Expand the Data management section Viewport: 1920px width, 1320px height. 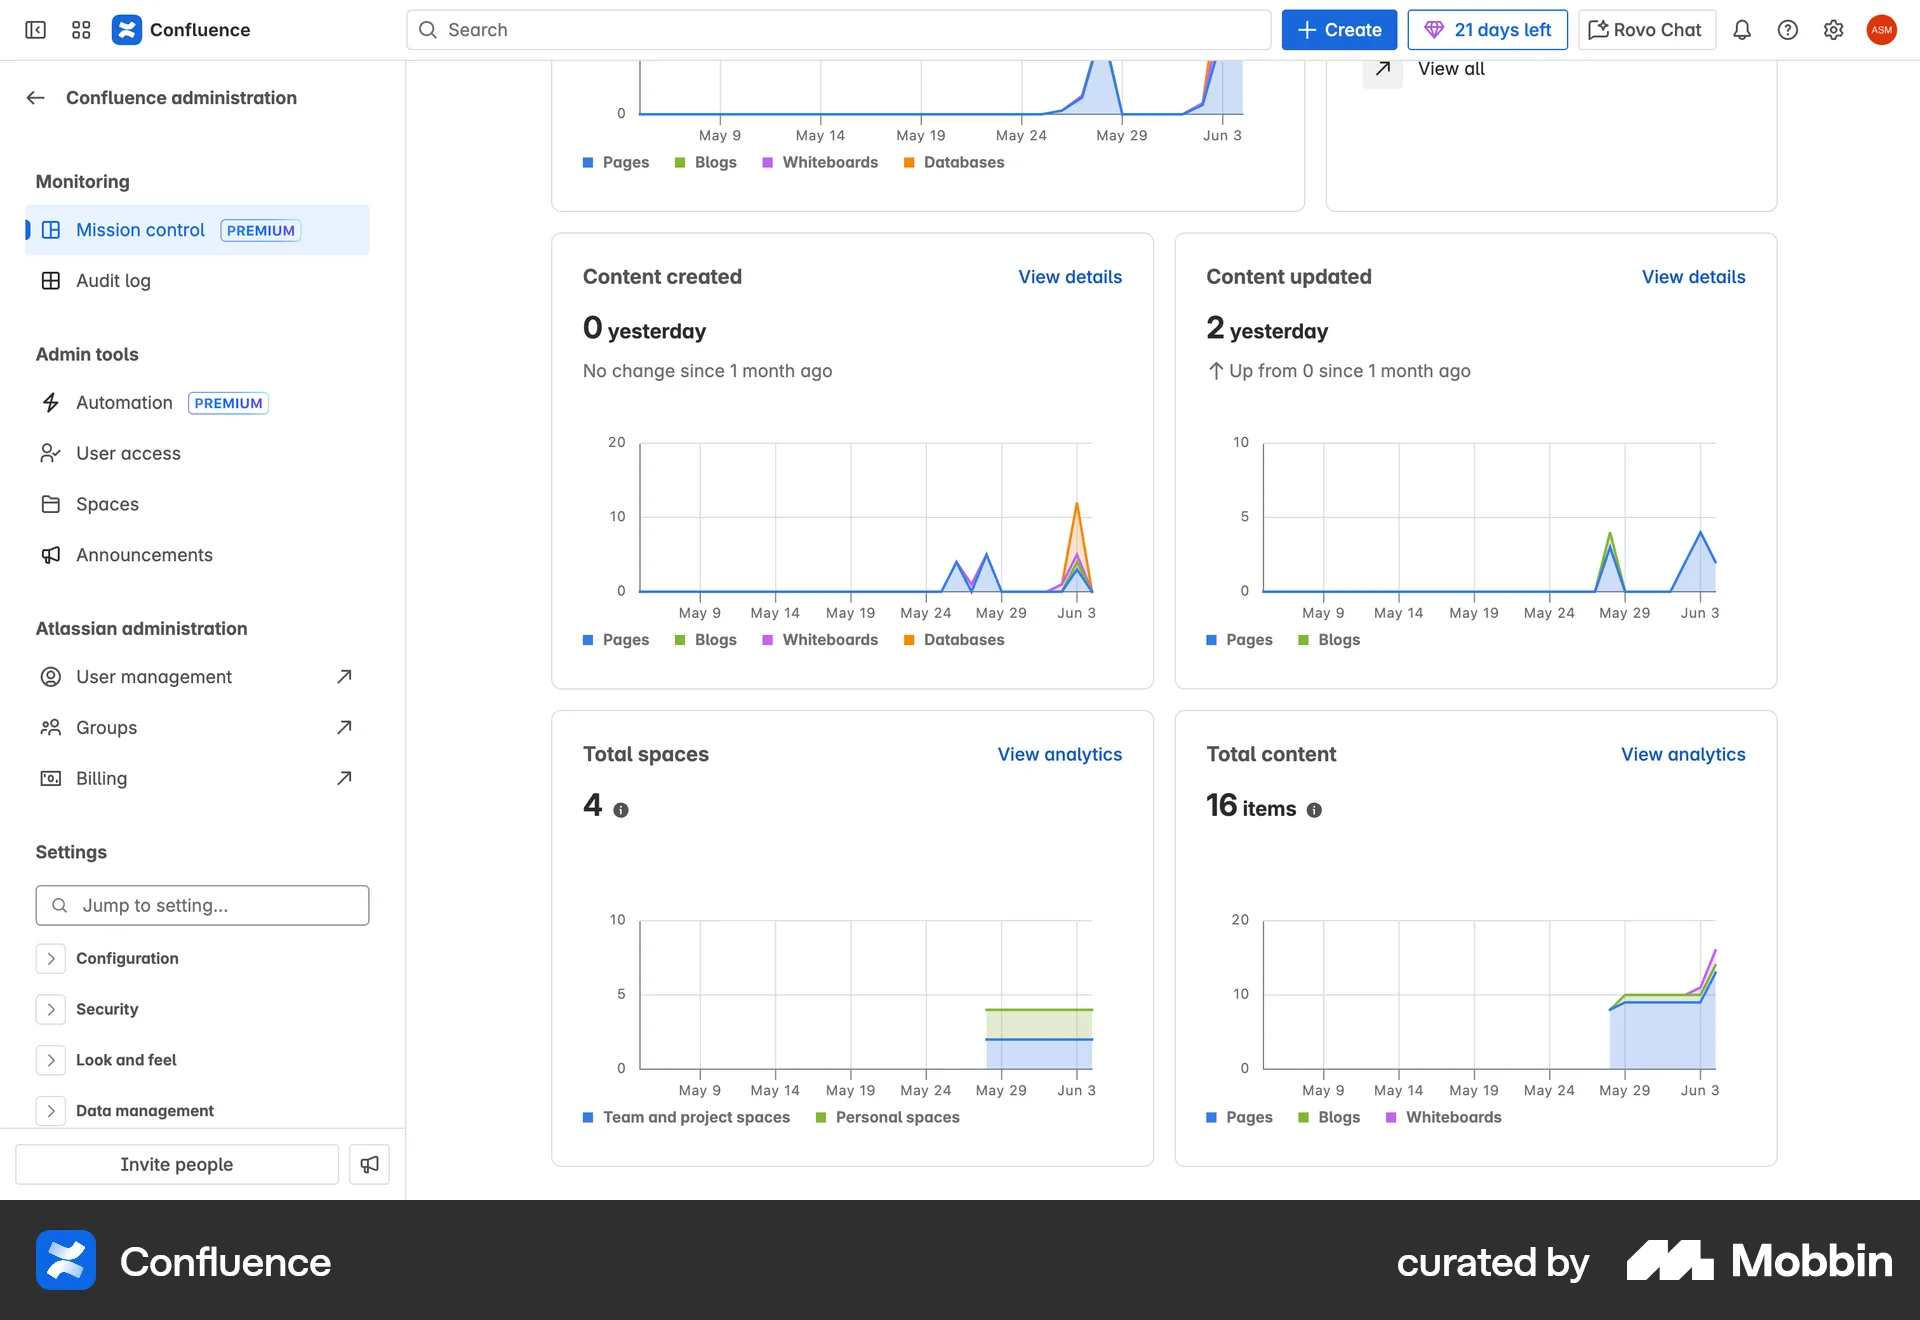point(51,1111)
